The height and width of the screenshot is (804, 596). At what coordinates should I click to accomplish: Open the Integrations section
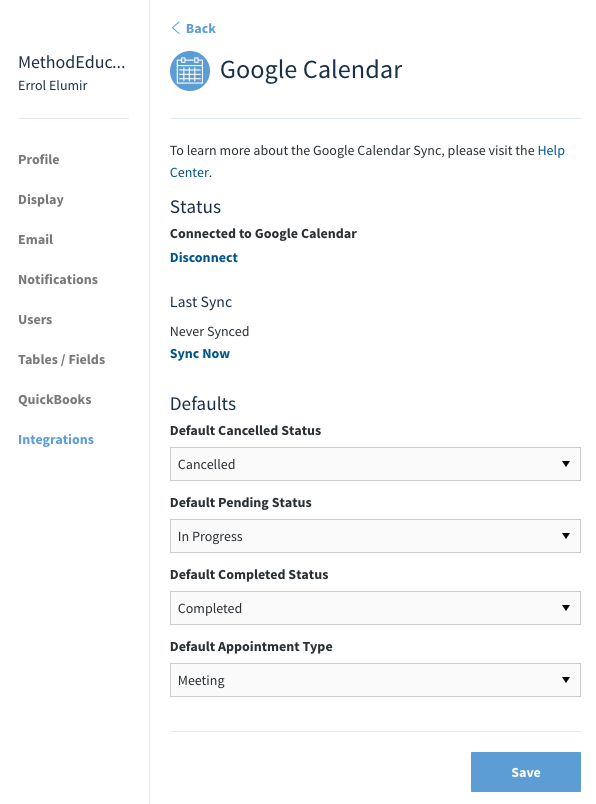[56, 439]
